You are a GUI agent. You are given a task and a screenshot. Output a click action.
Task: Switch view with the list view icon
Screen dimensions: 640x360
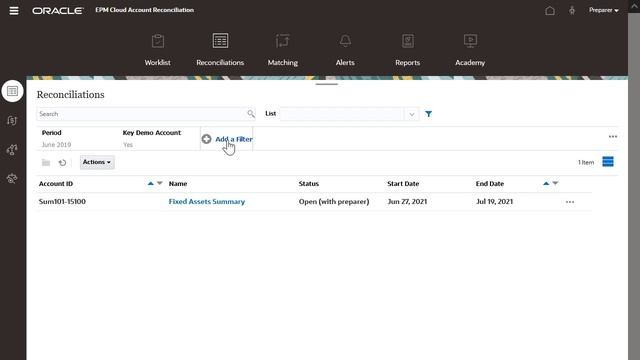[x=608, y=162]
